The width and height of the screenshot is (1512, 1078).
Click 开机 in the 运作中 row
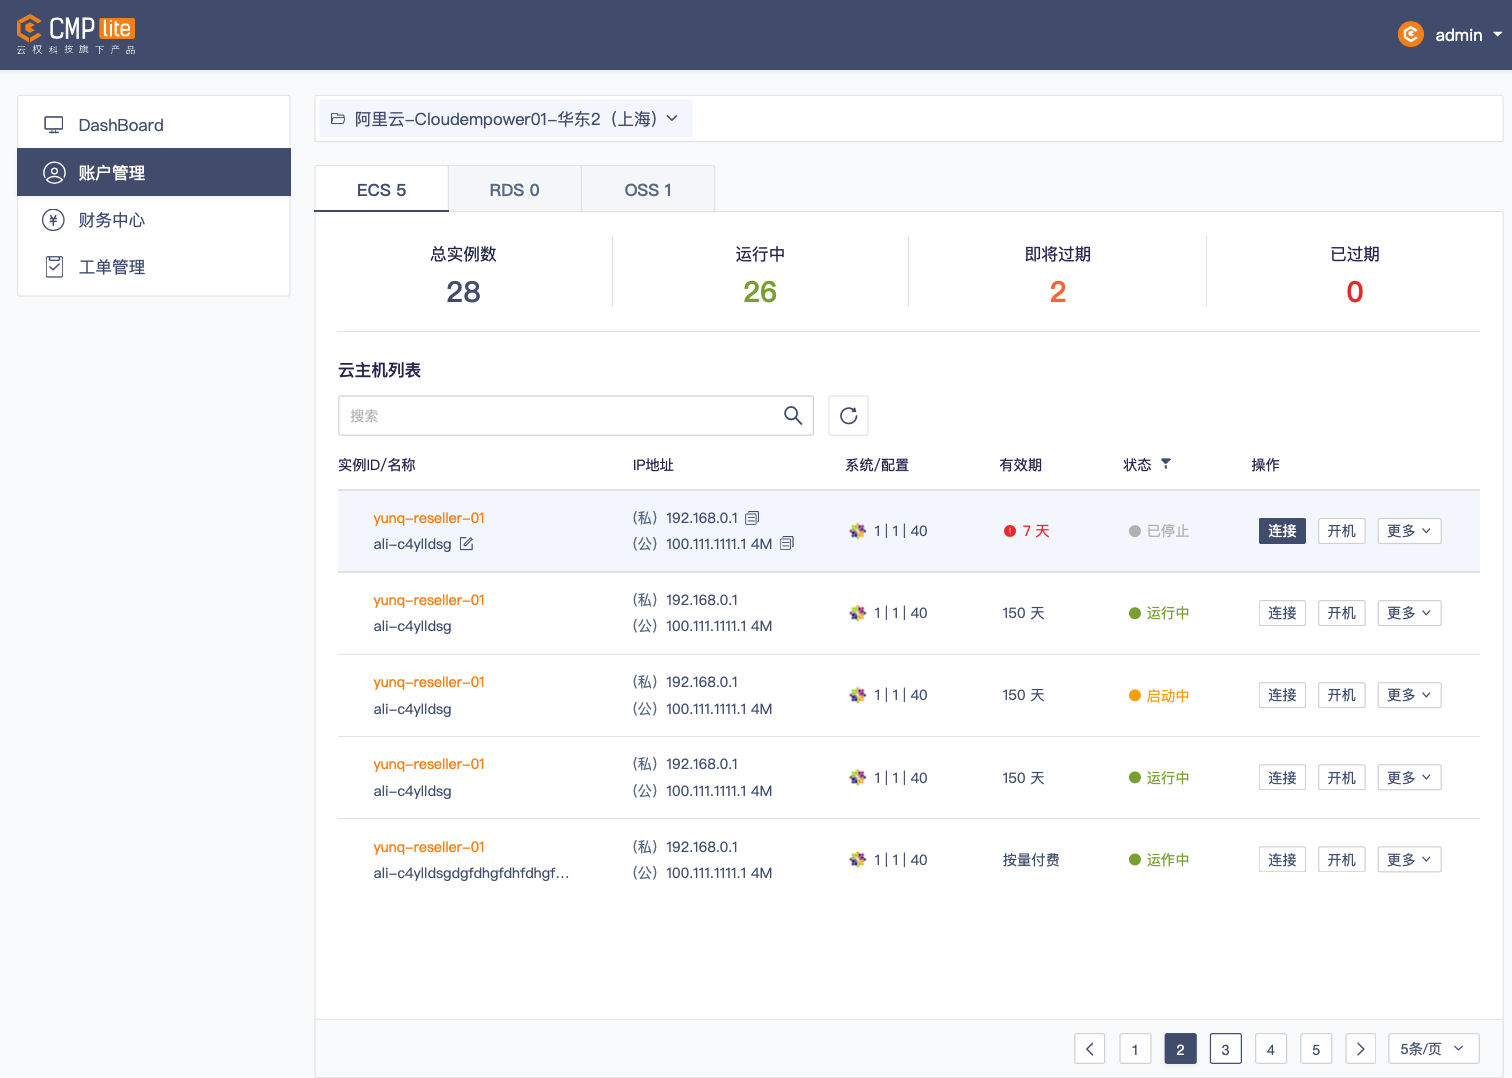pos(1341,860)
